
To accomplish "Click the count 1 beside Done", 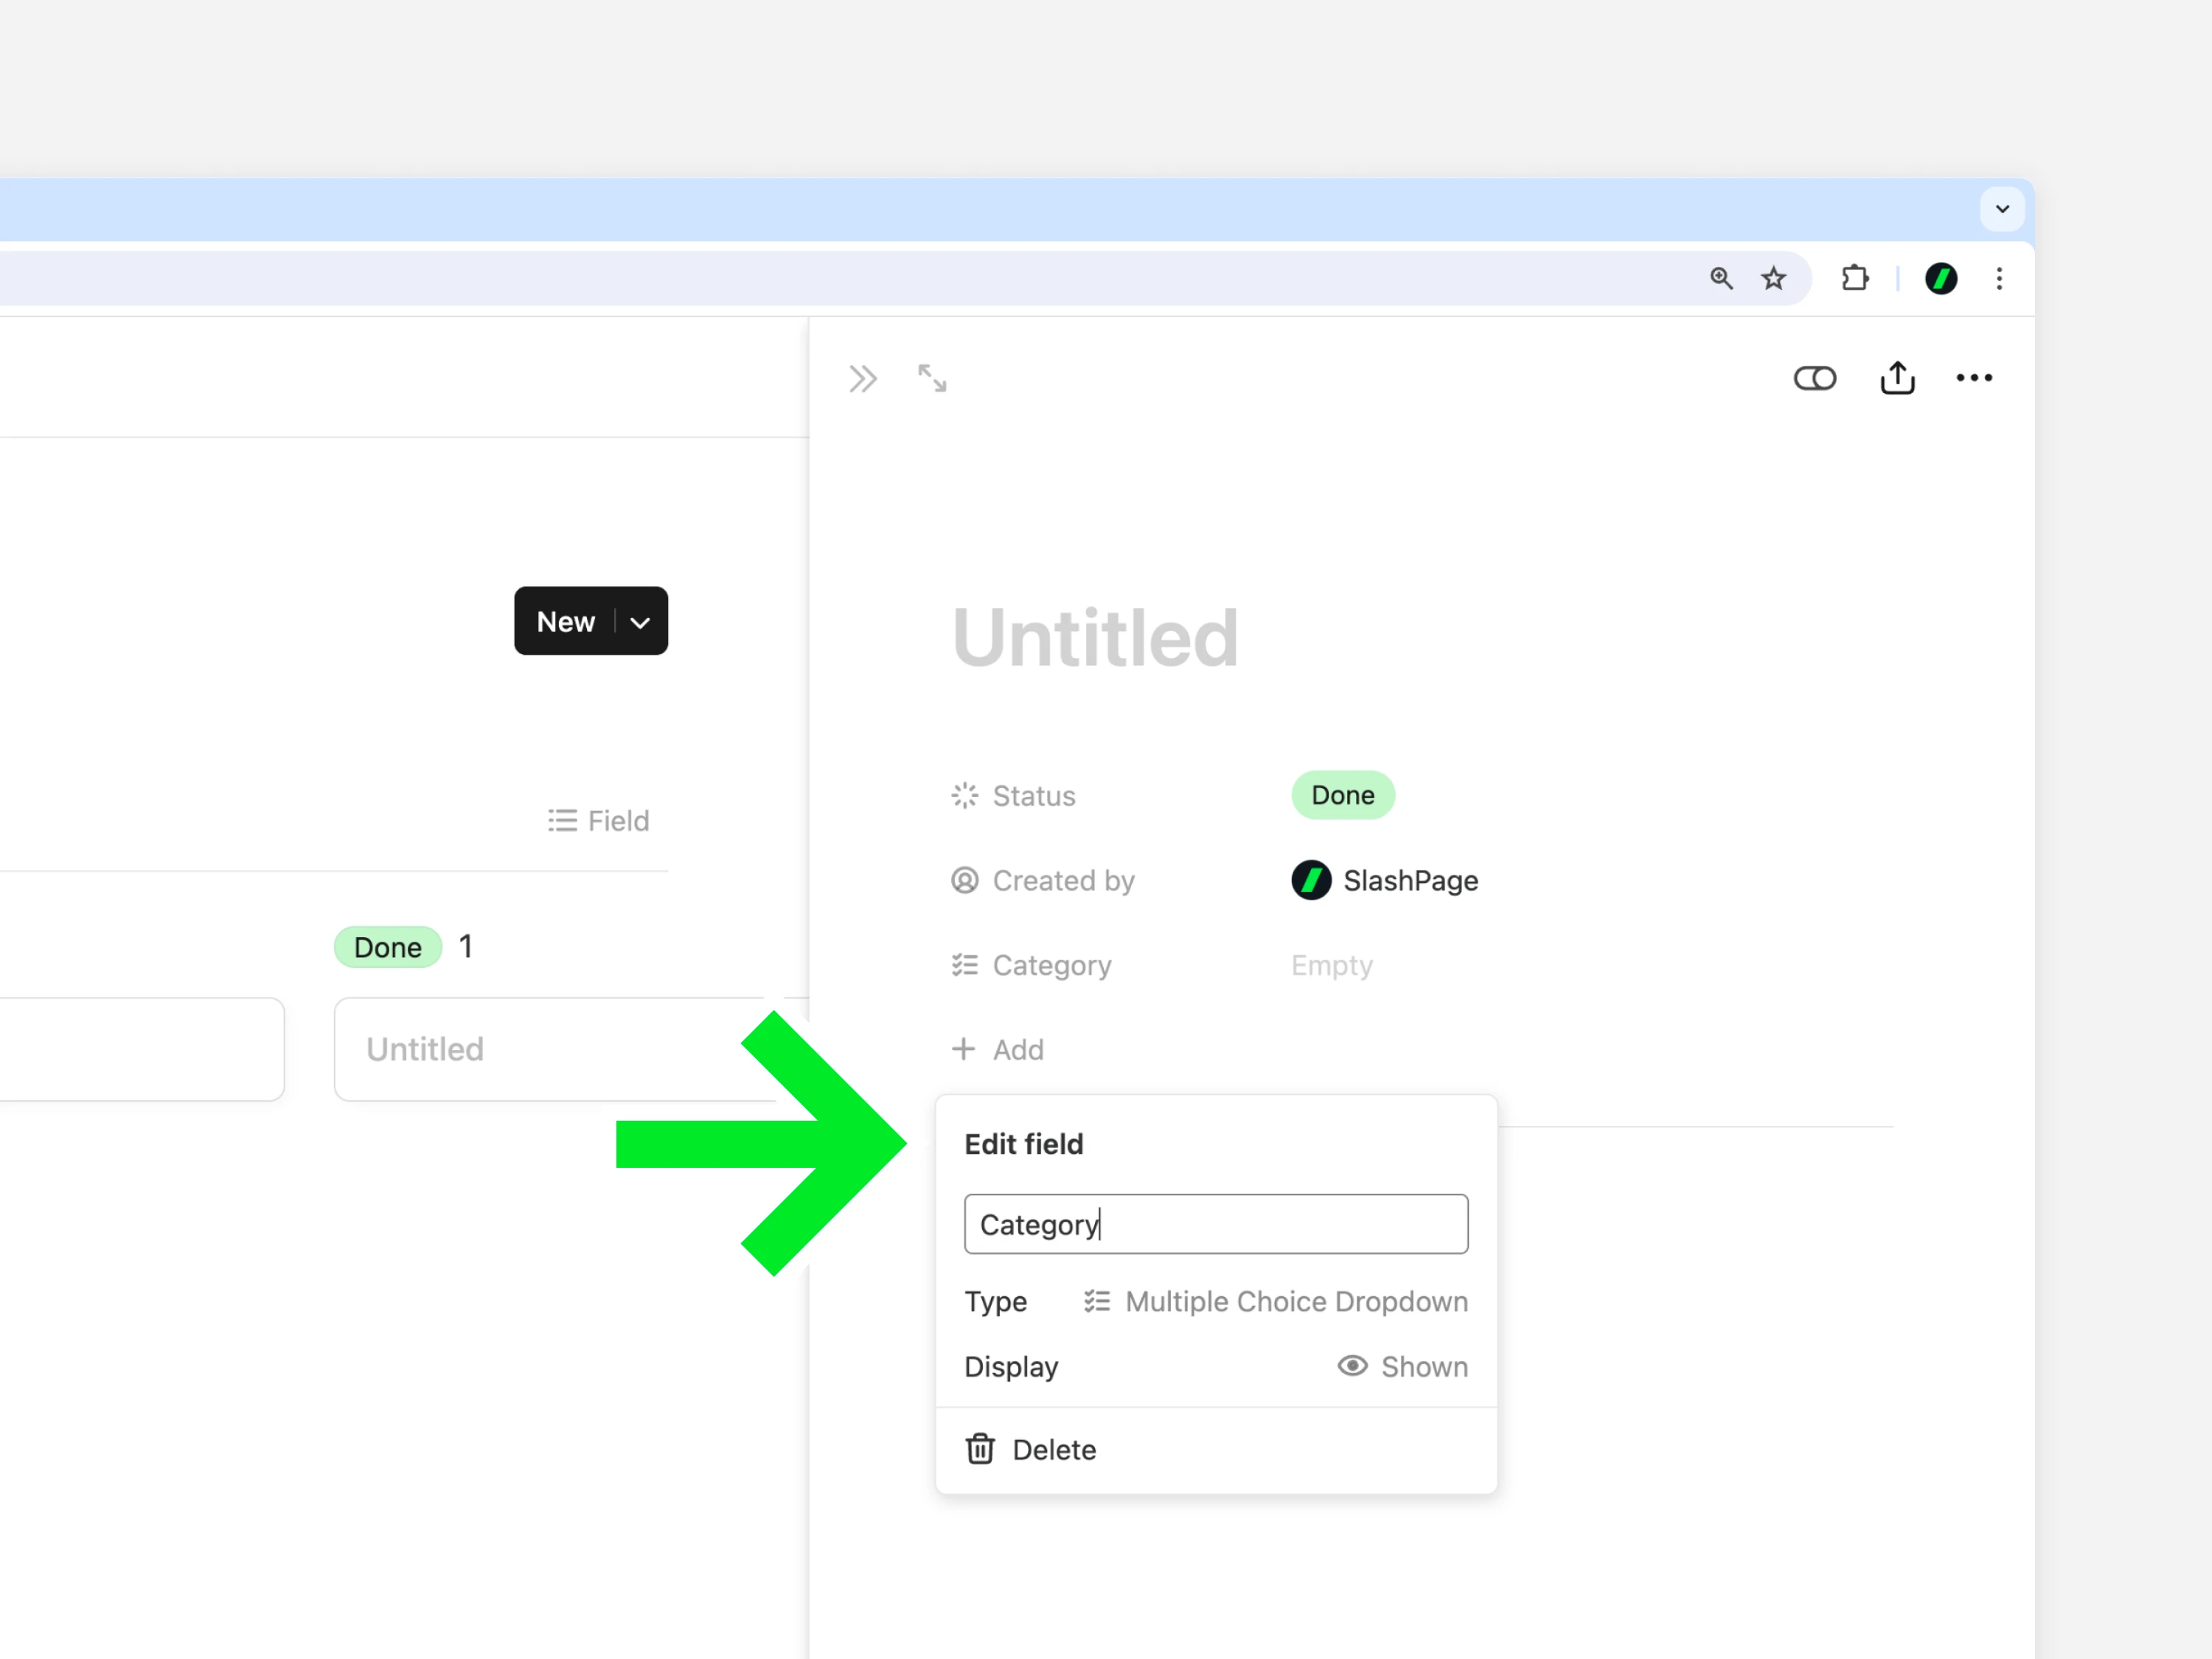I will tap(465, 946).
